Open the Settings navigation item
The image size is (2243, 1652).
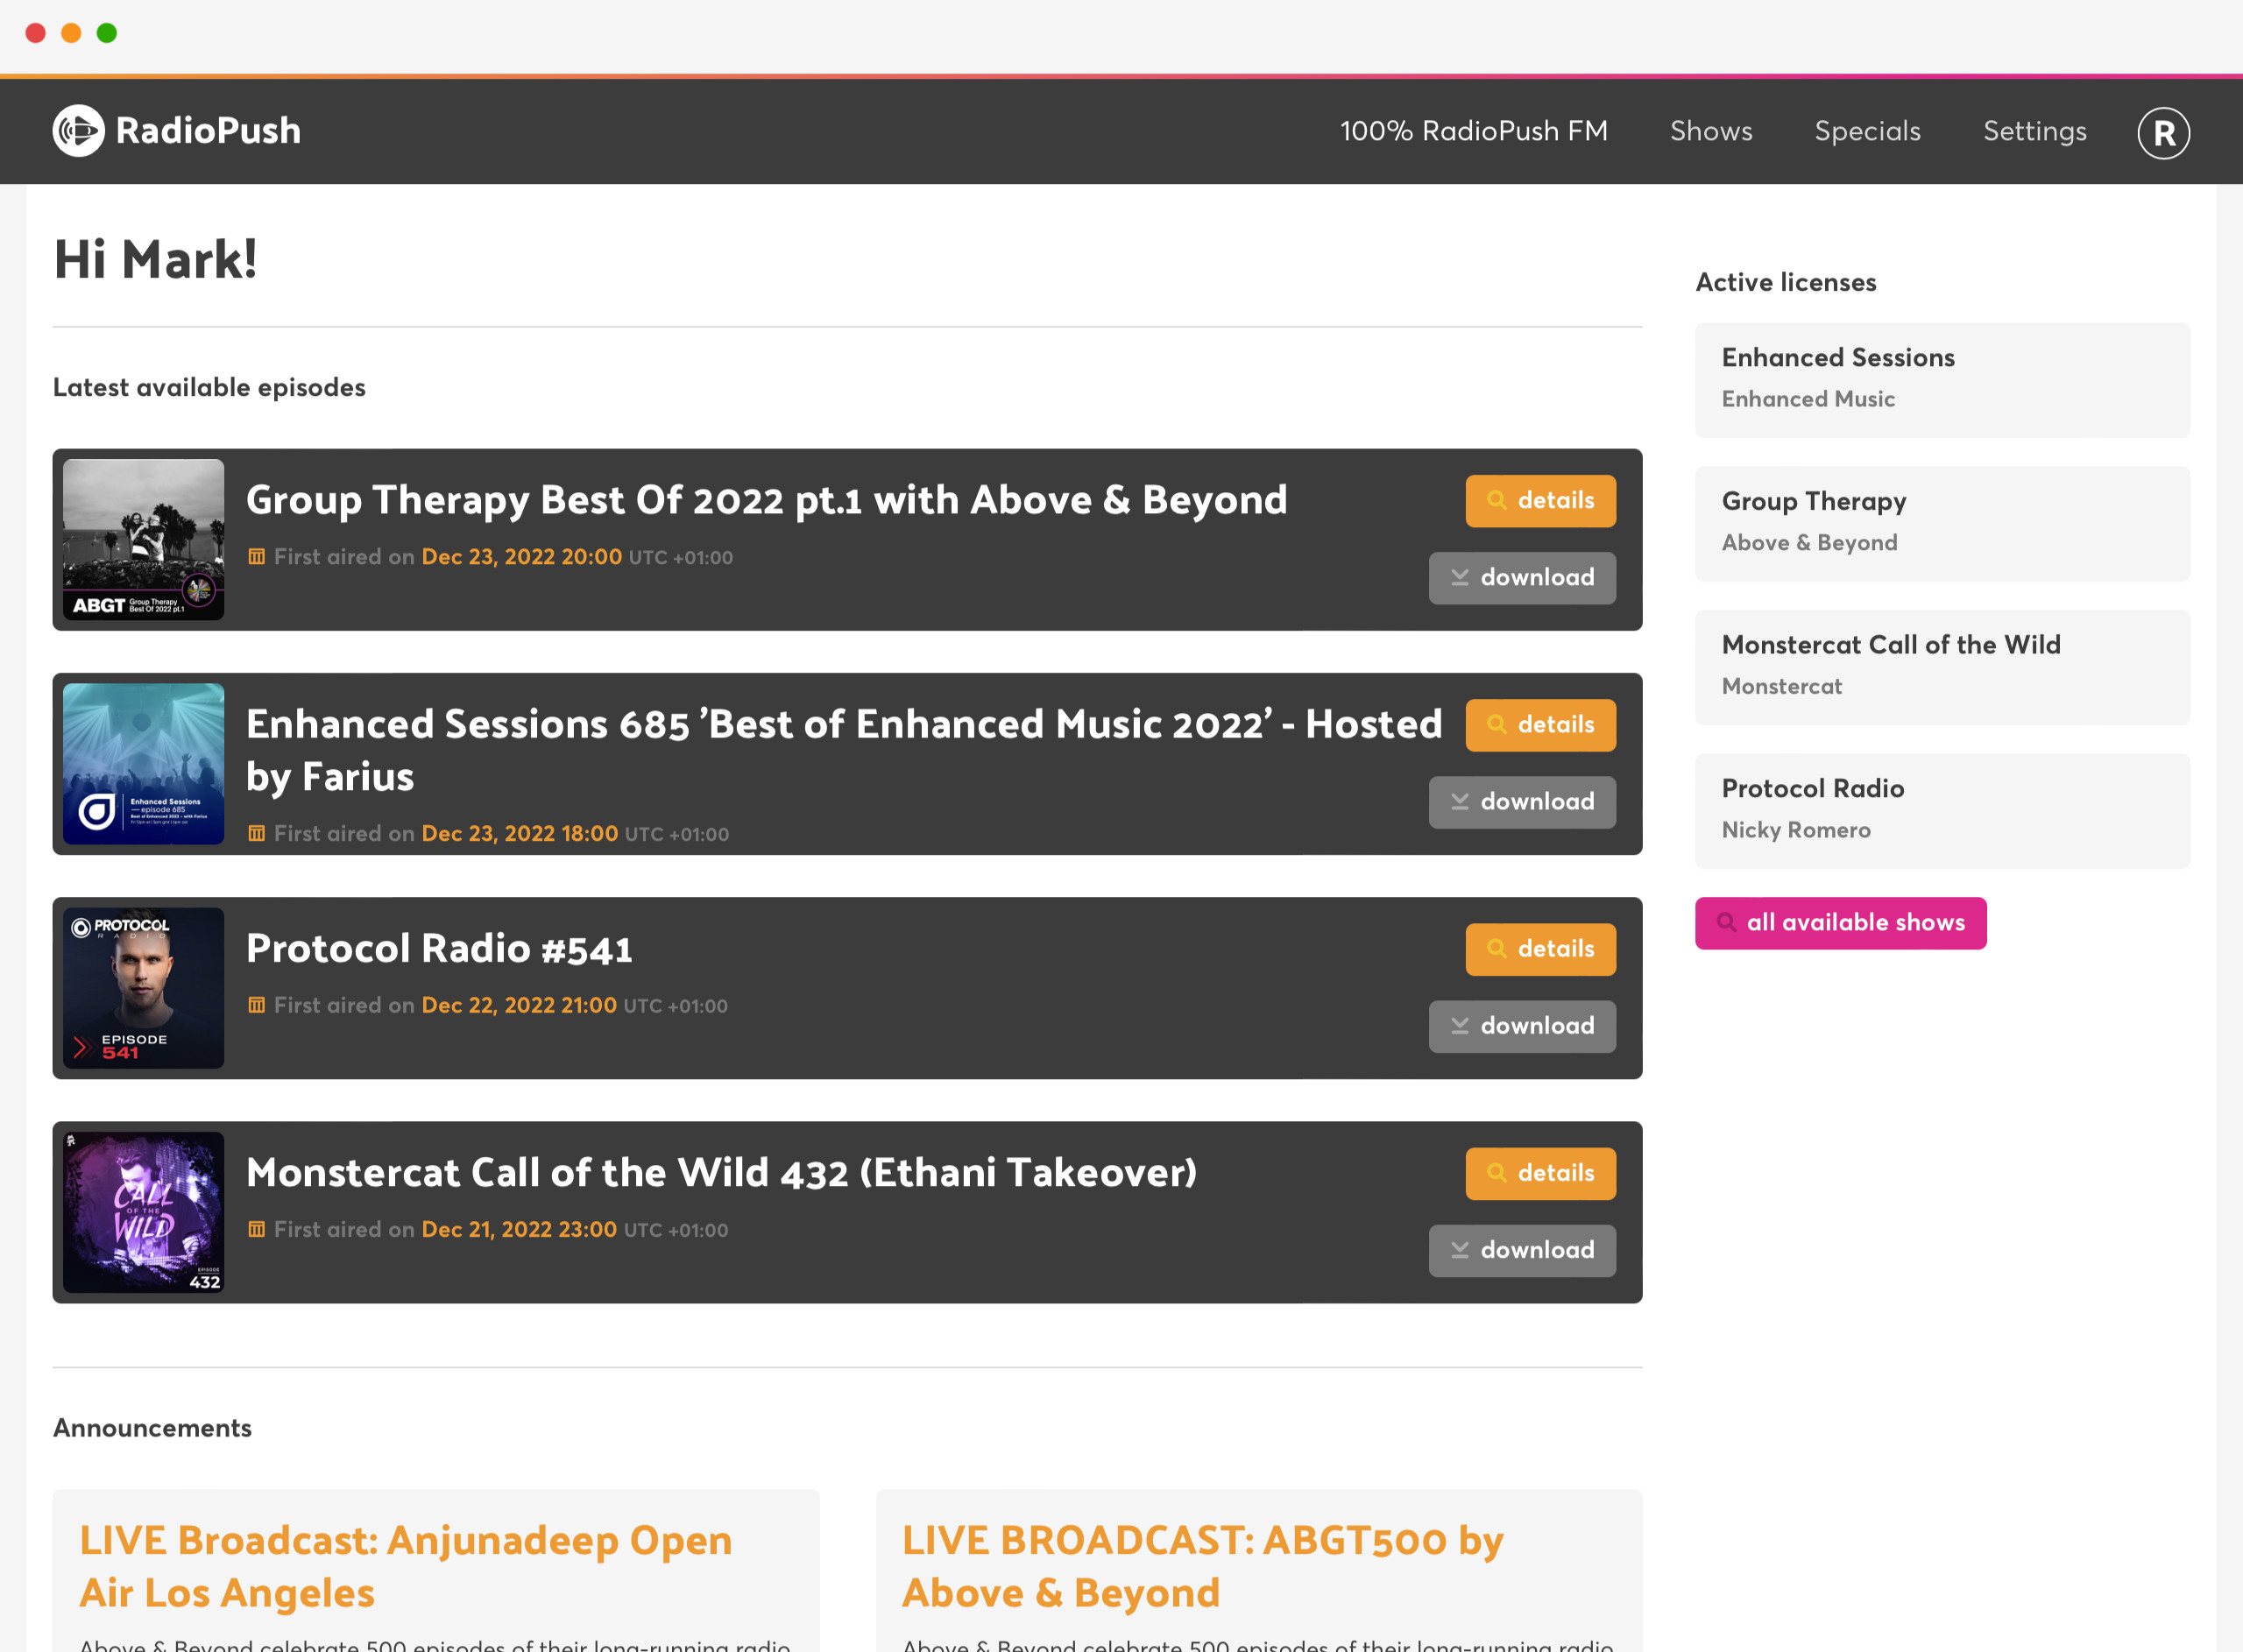click(2034, 131)
